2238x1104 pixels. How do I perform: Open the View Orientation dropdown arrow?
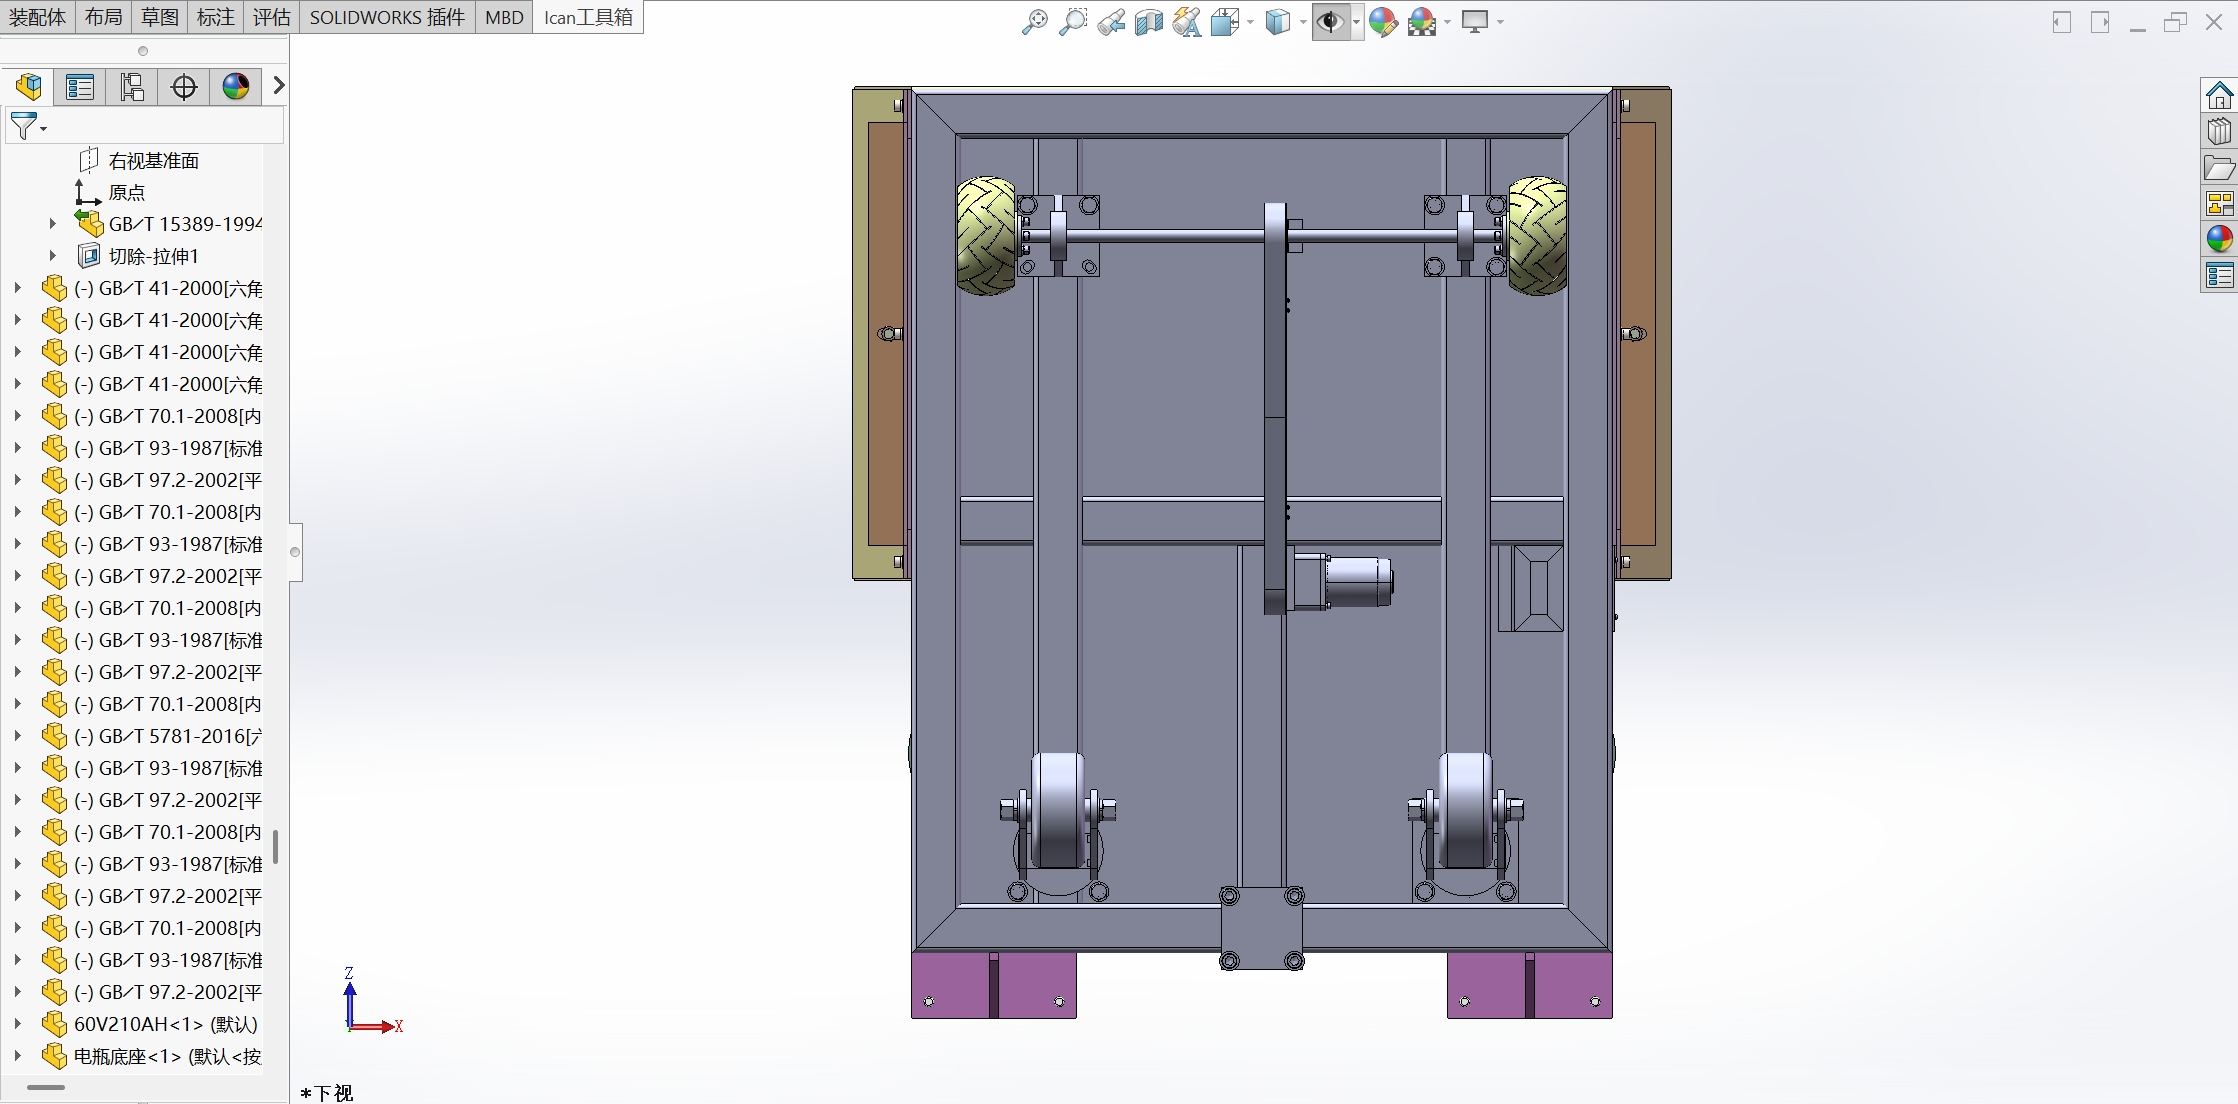pyautogui.click(x=1251, y=22)
